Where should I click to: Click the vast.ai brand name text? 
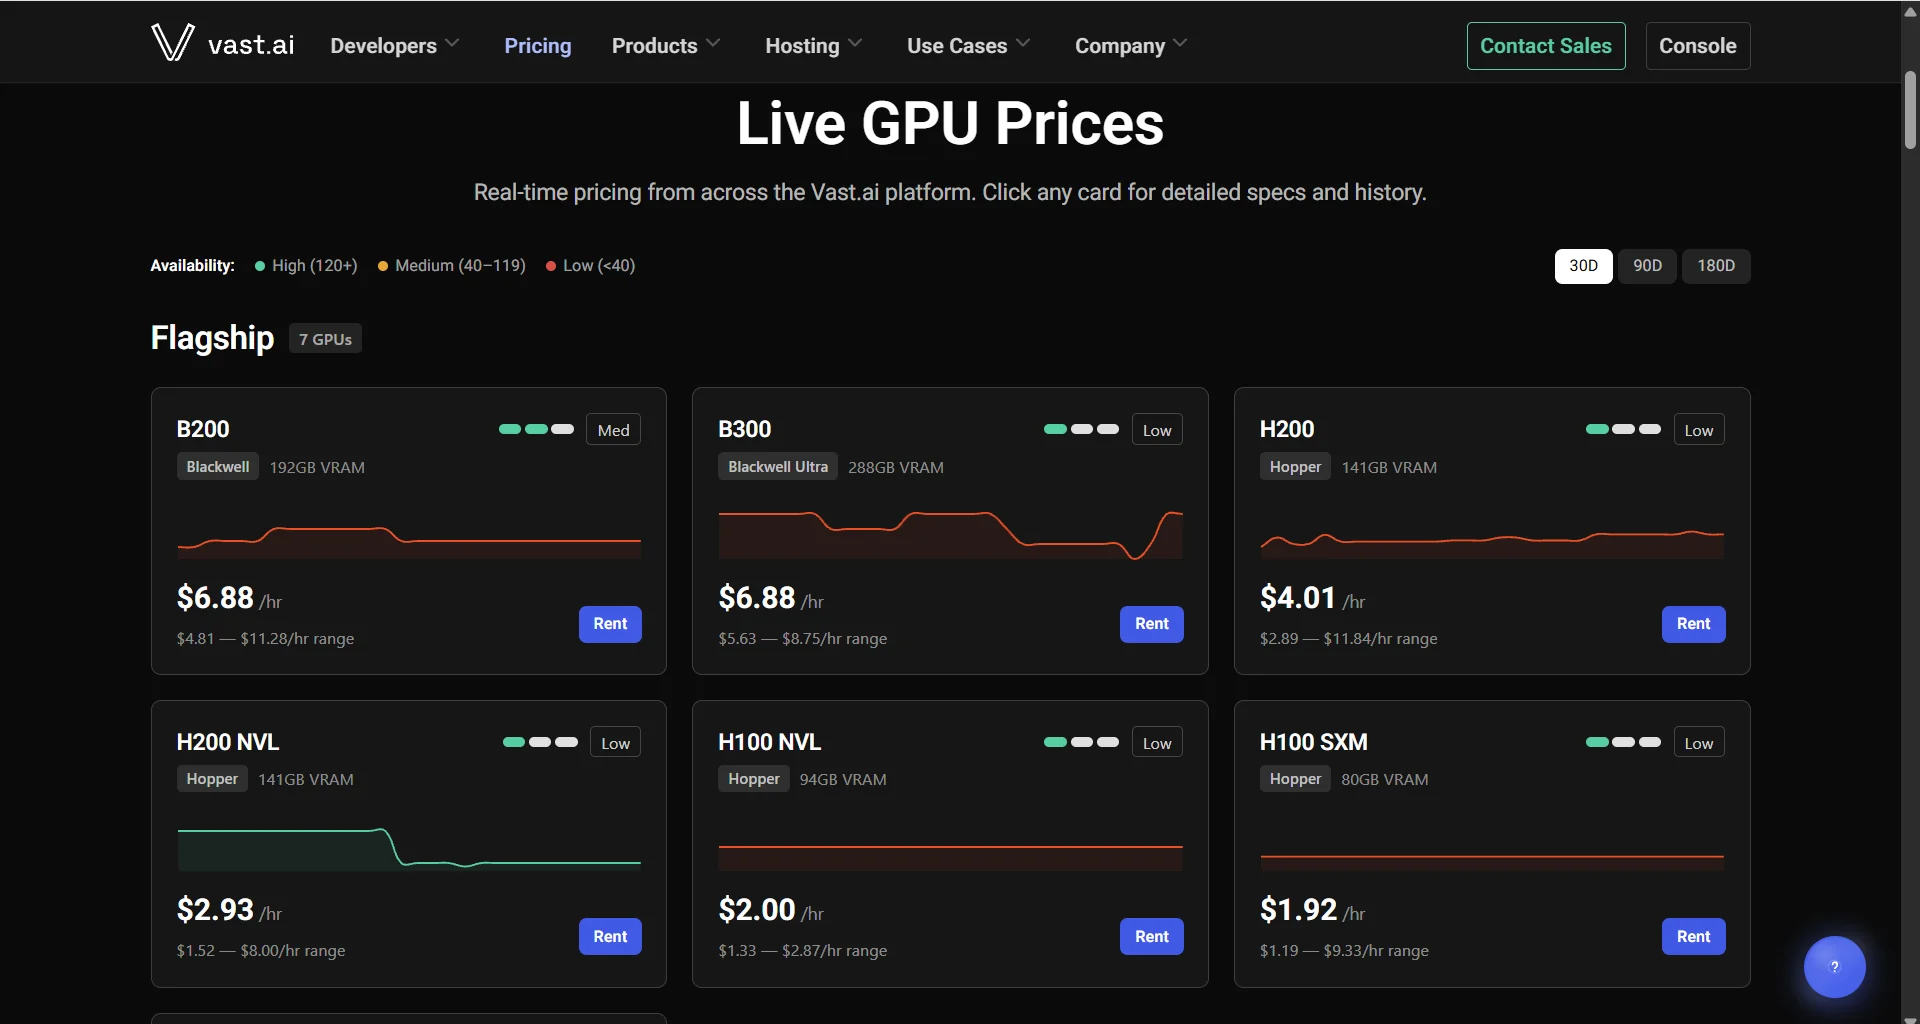pos(251,45)
